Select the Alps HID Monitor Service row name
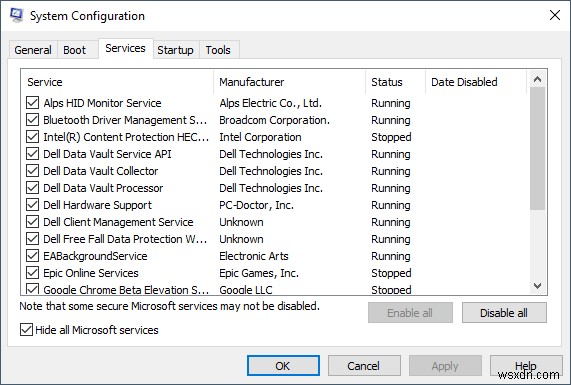This screenshot has height=385, width=571. click(x=102, y=103)
